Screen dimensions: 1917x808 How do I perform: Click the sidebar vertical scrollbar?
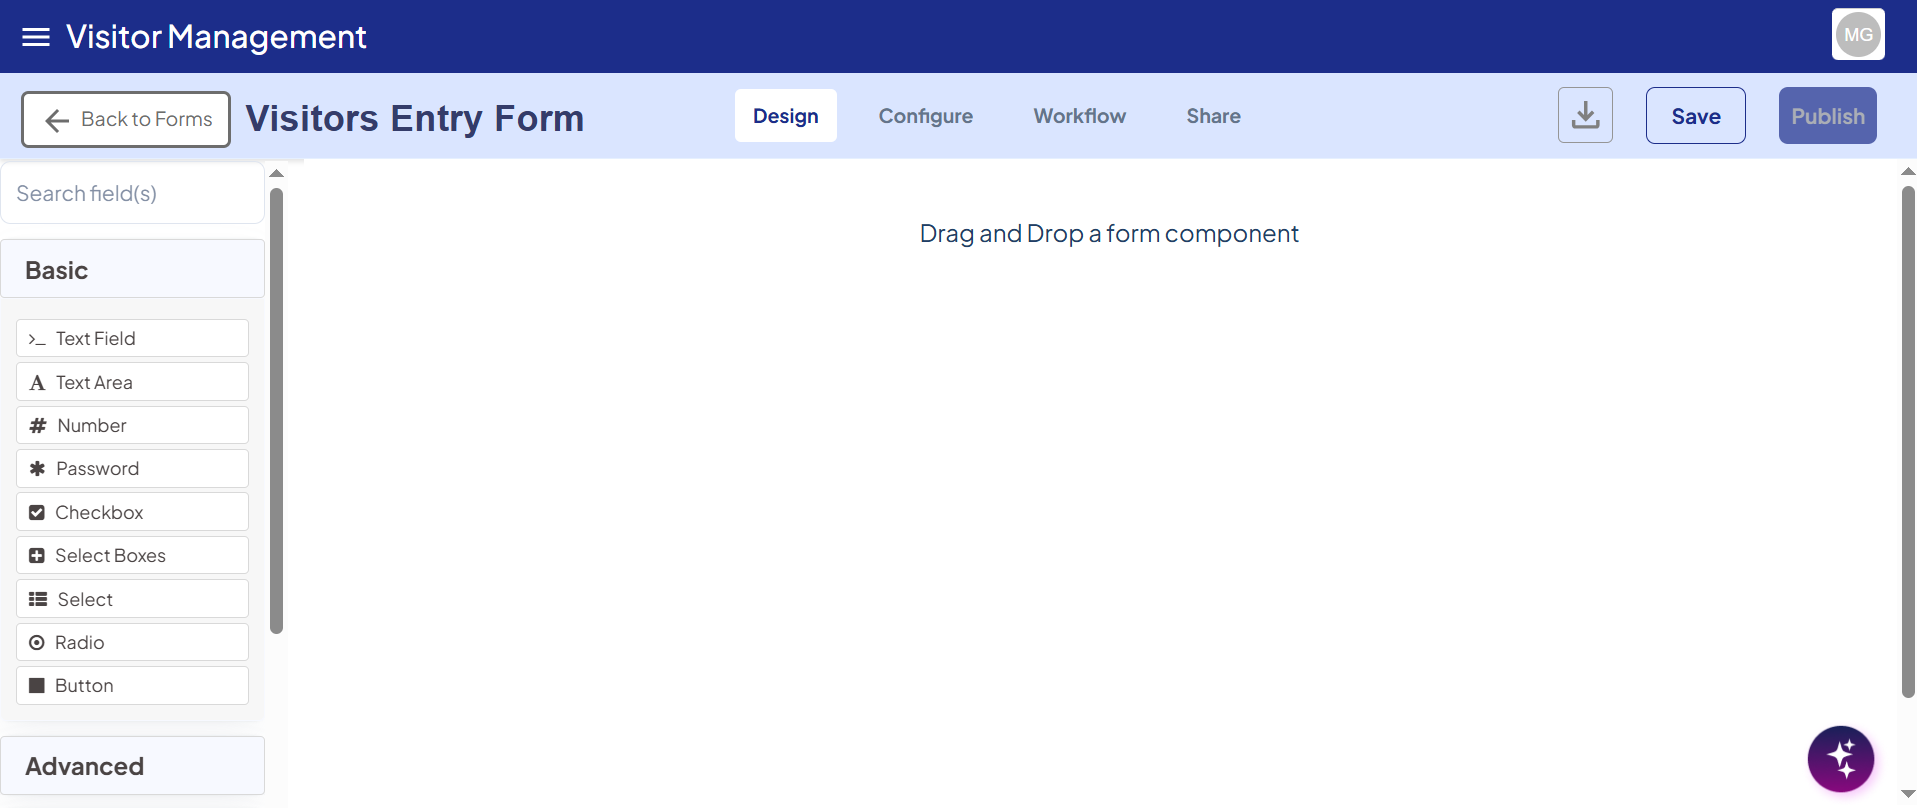[277, 410]
